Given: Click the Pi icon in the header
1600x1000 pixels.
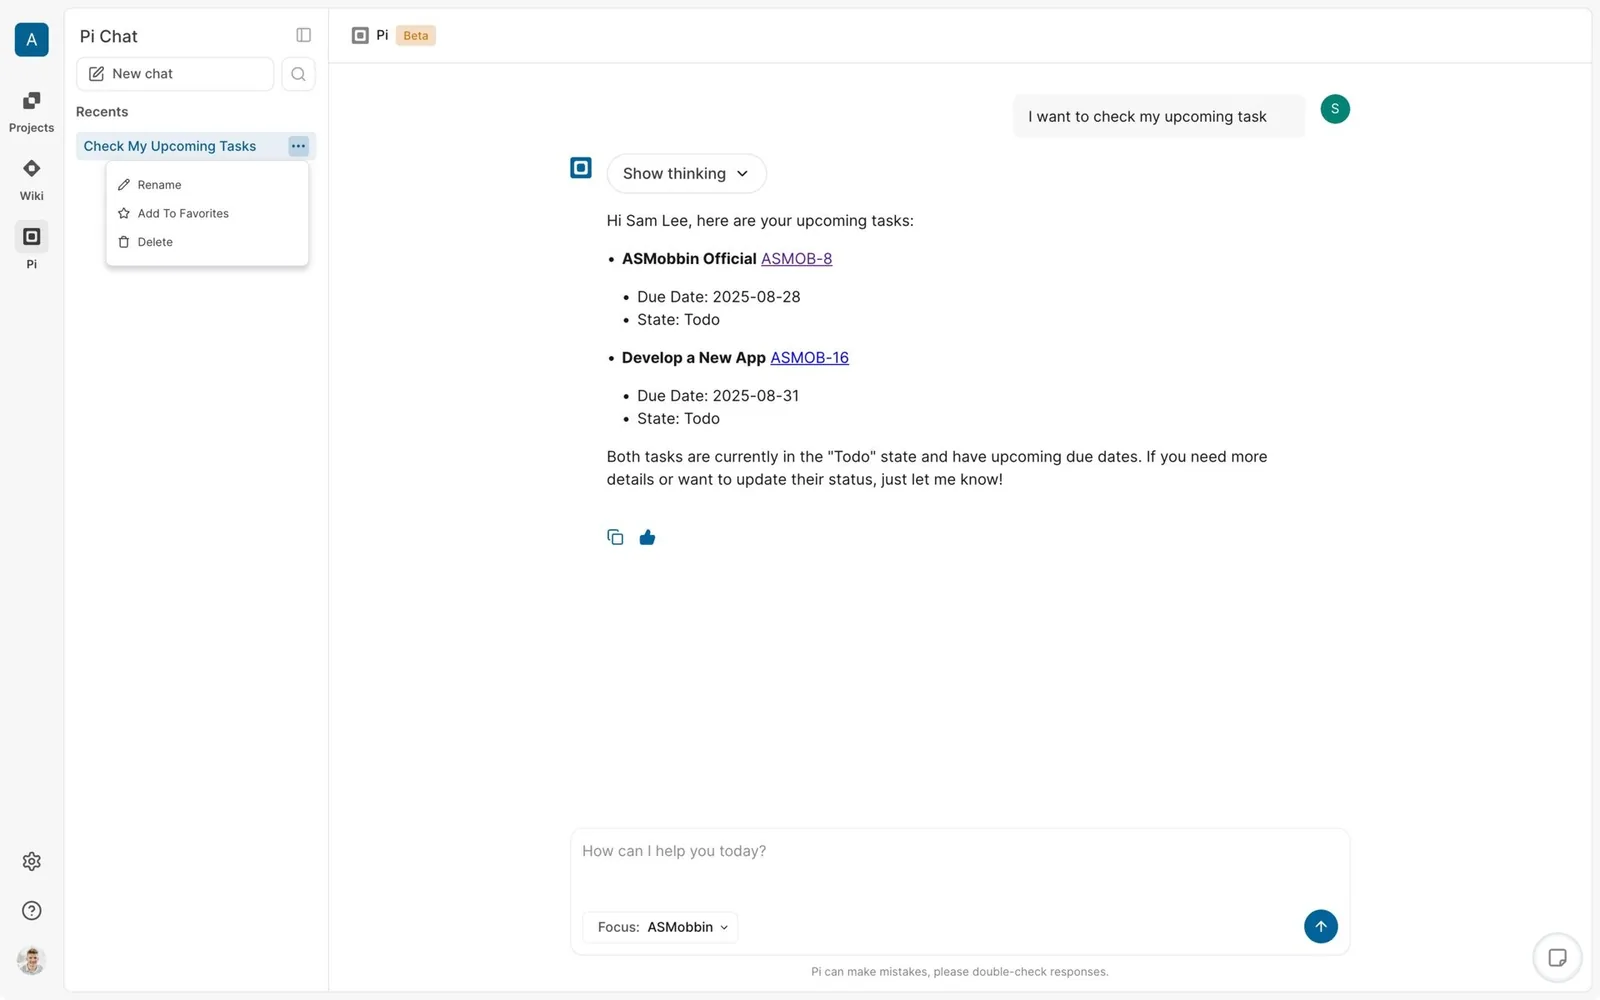Looking at the screenshot, I should 360,35.
